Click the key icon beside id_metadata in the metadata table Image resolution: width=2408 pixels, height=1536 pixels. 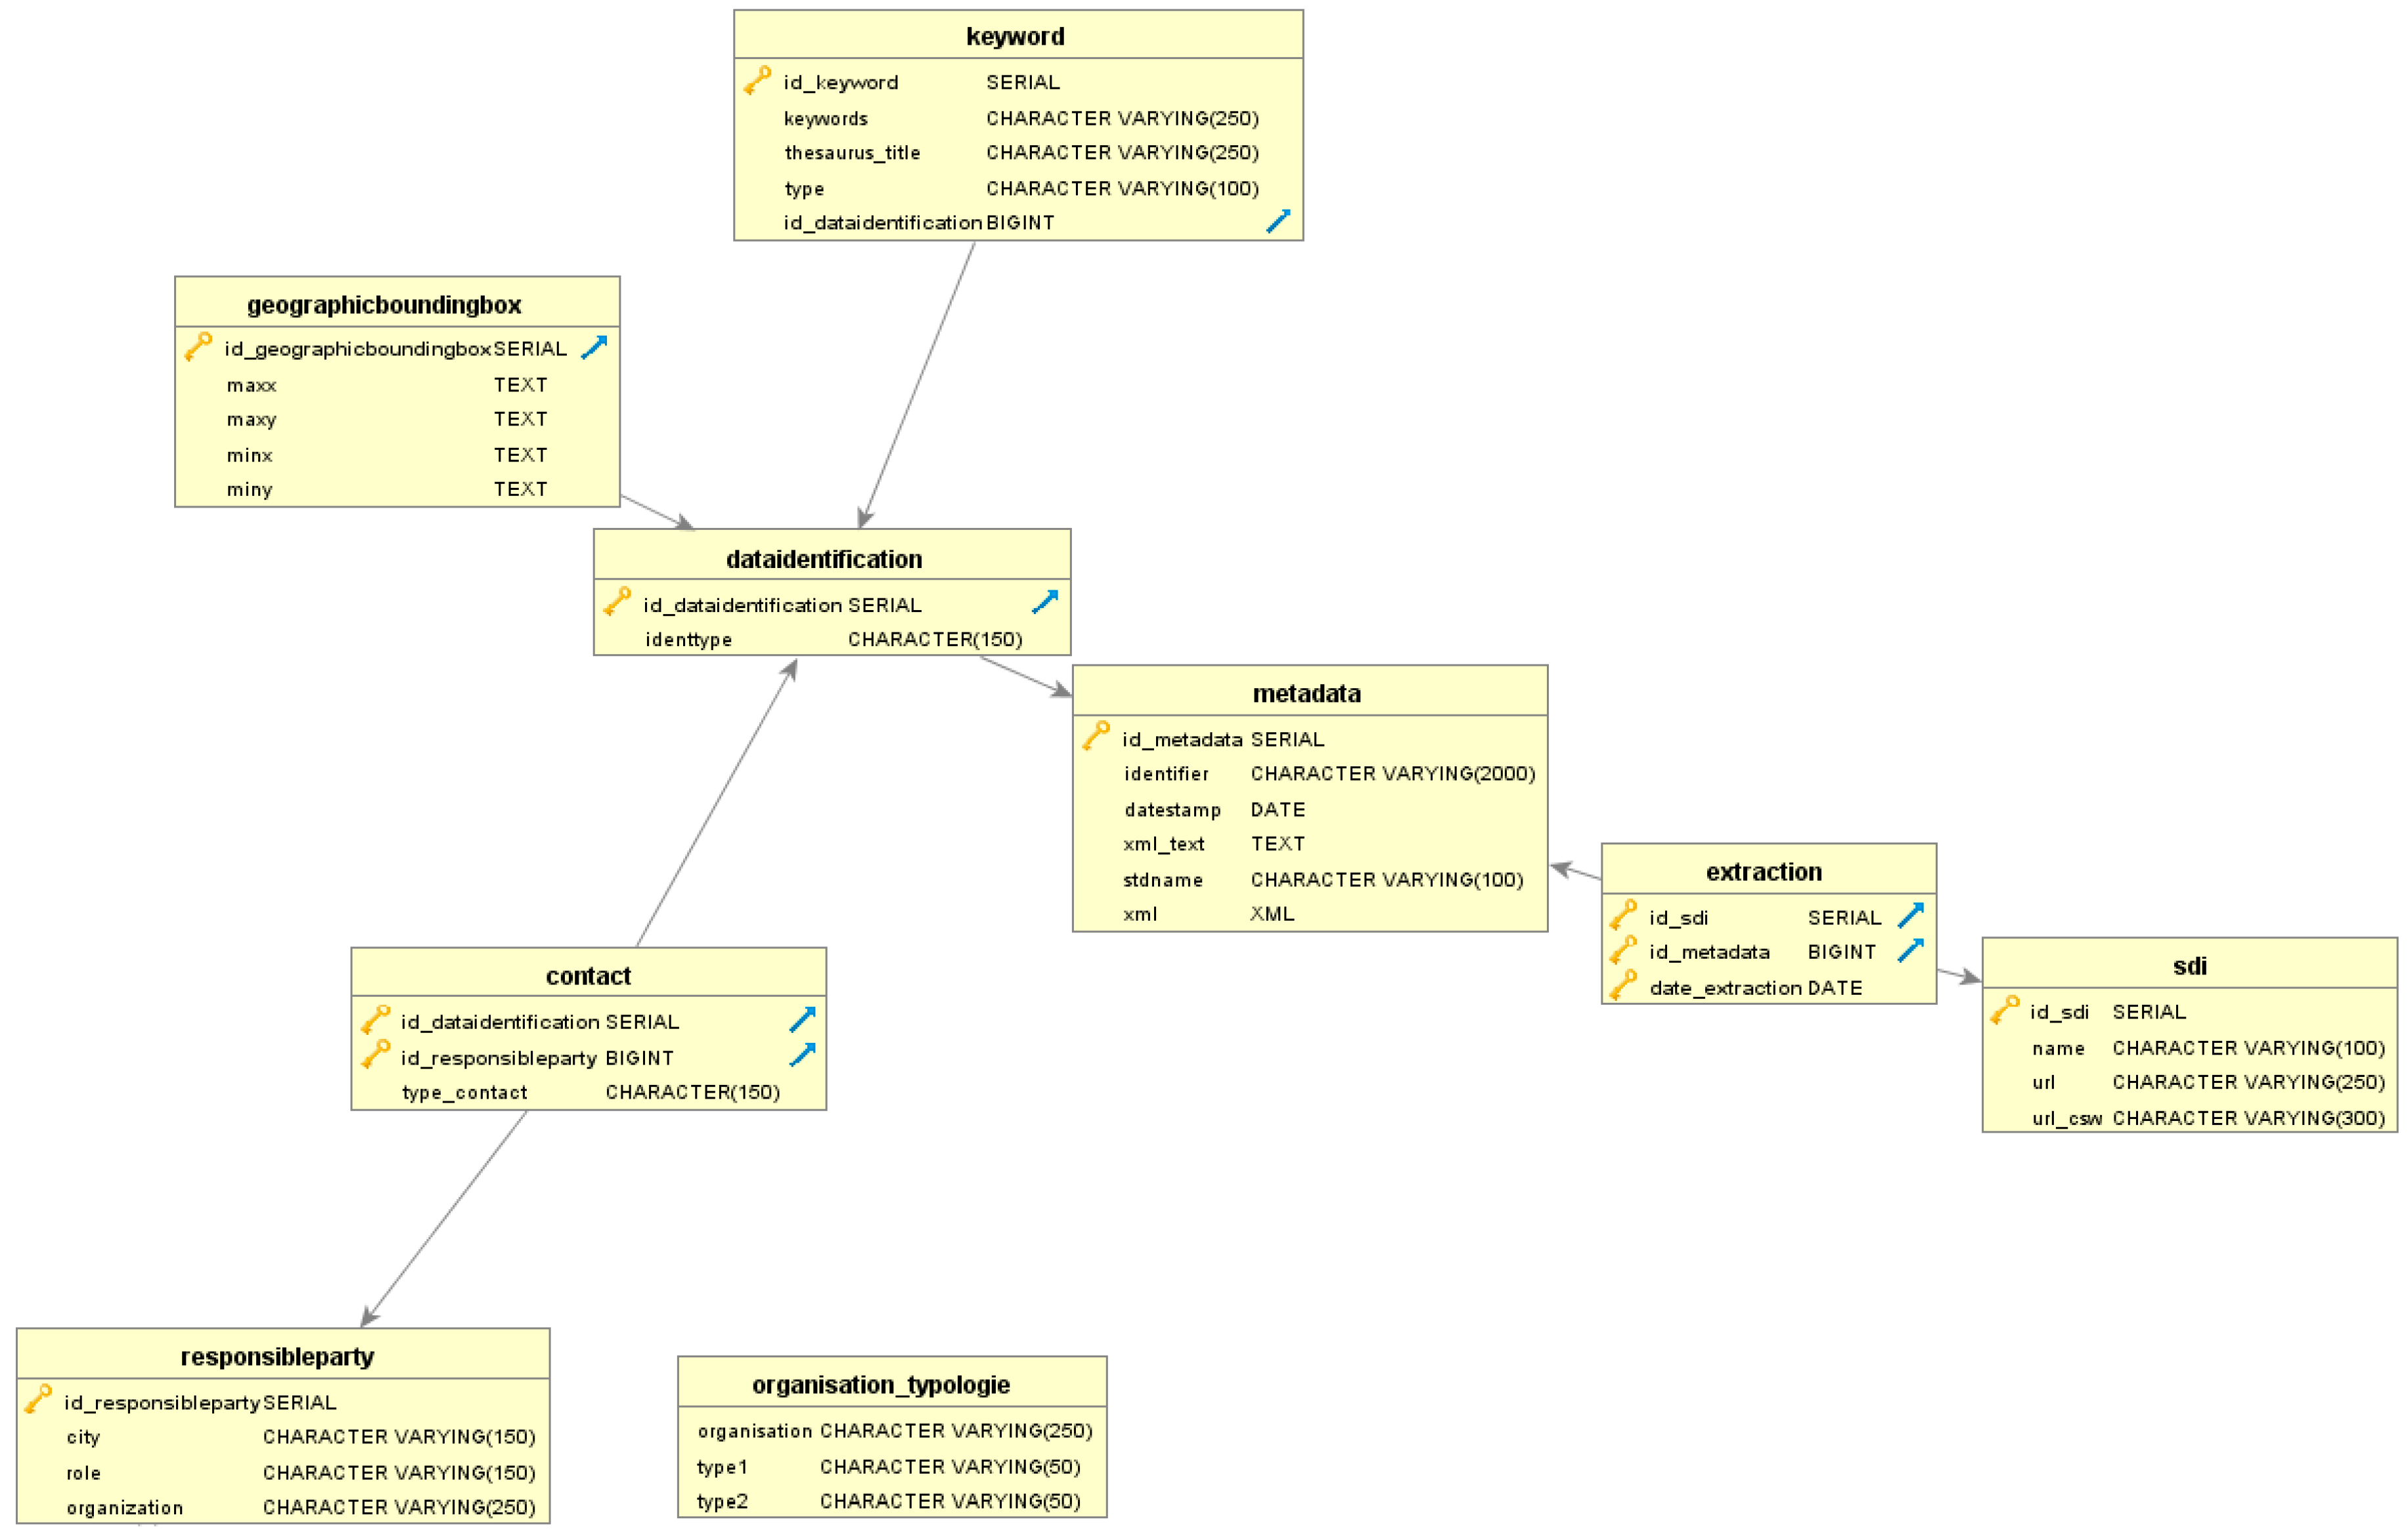tap(1096, 737)
